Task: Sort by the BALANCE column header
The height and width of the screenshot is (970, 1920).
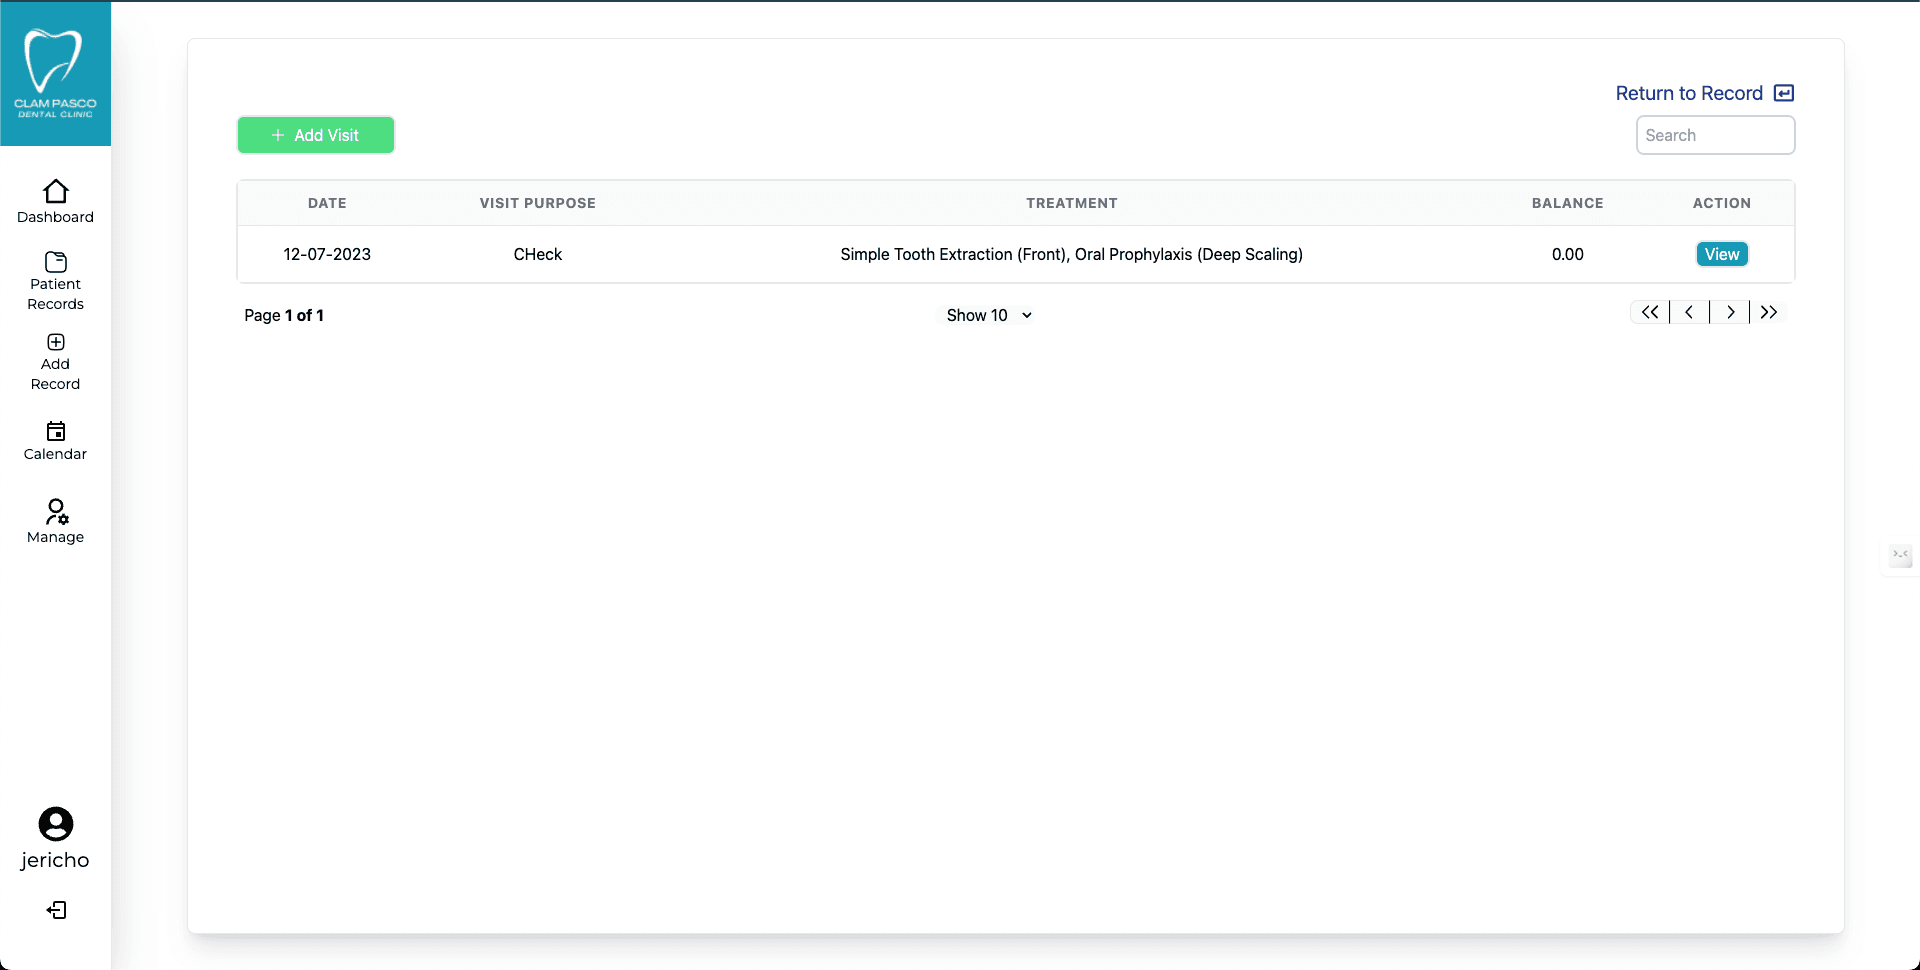Action: 1567,203
